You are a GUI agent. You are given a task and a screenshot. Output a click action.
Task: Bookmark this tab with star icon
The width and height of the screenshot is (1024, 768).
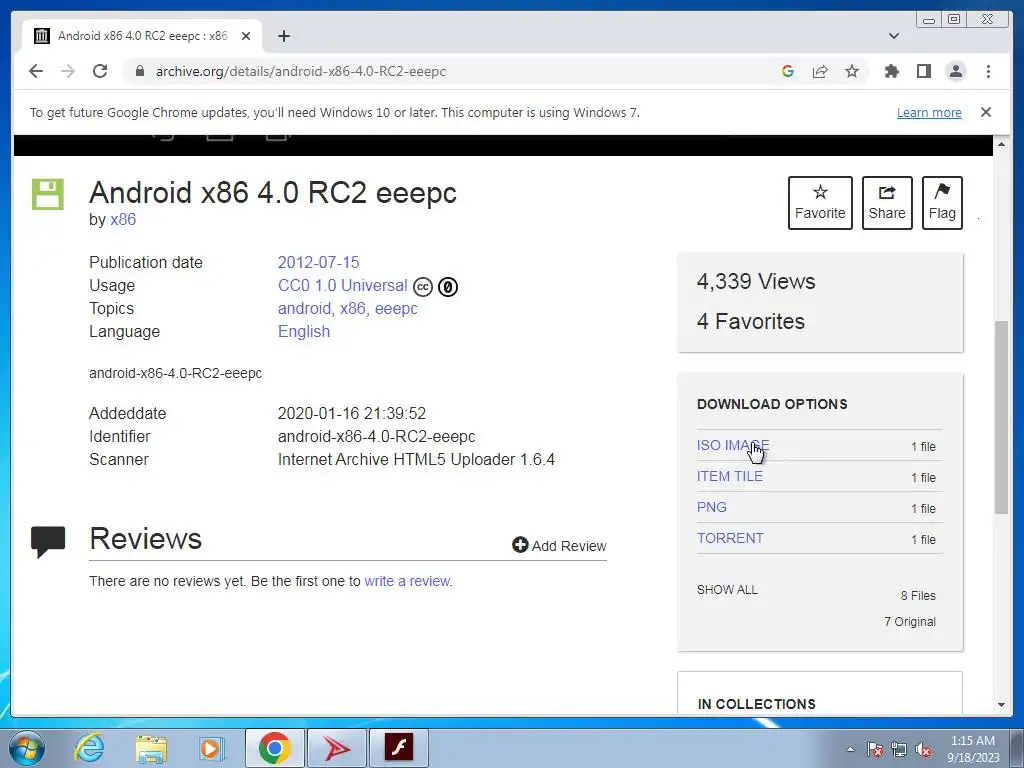(x=852, y=71)
